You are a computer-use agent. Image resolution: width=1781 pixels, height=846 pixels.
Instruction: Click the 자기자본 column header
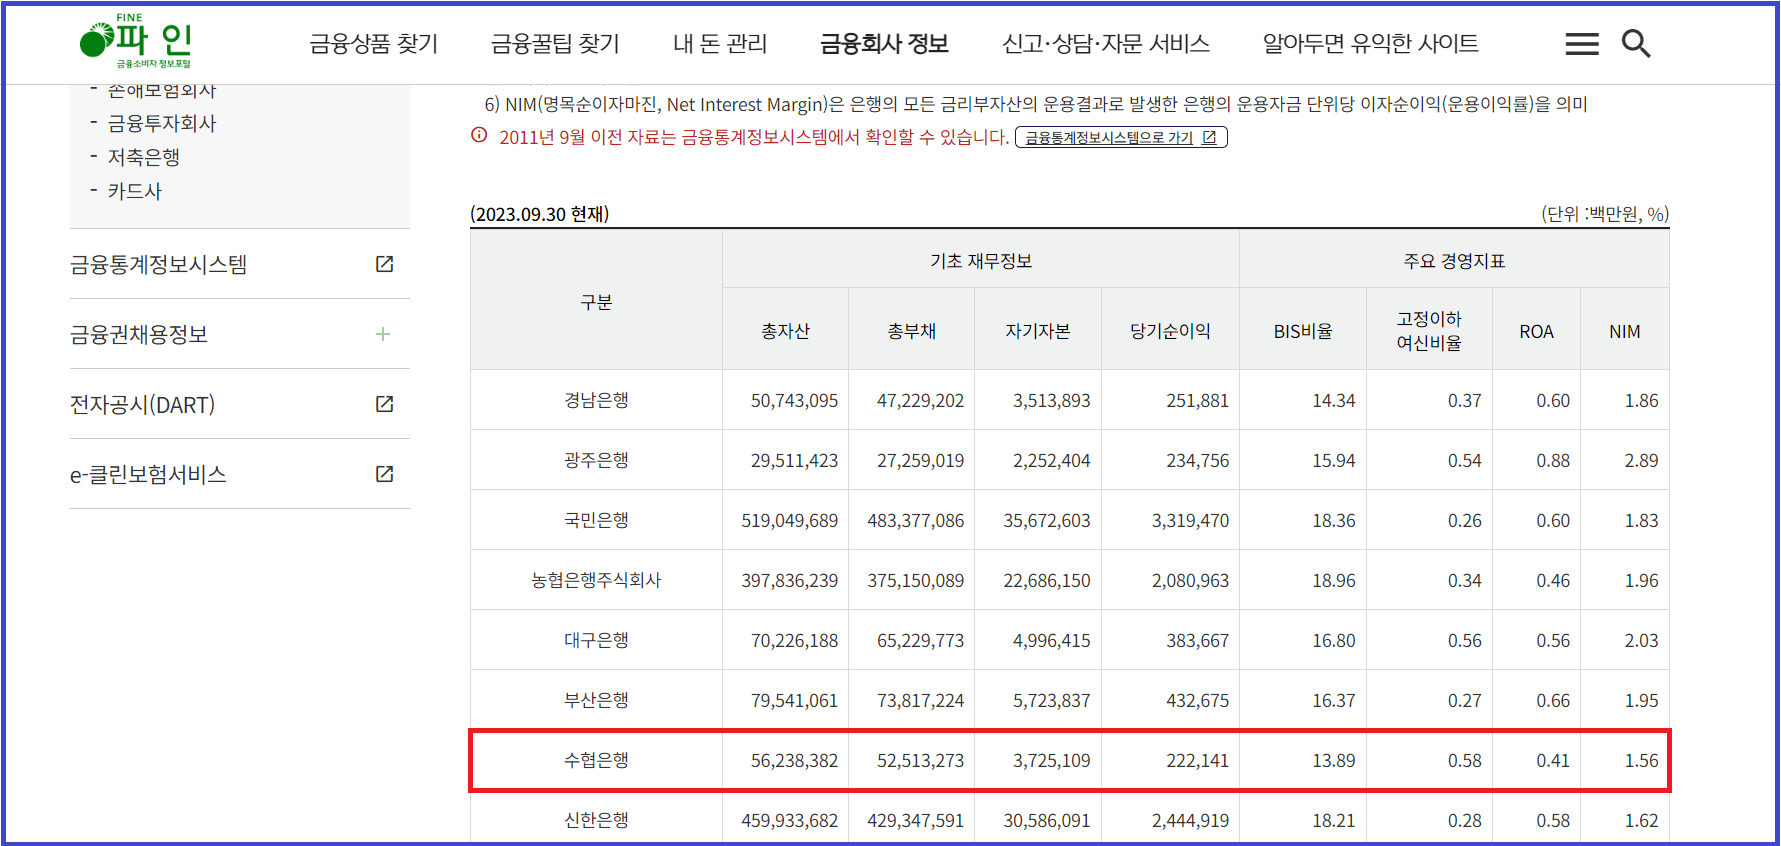[1037, 331]
